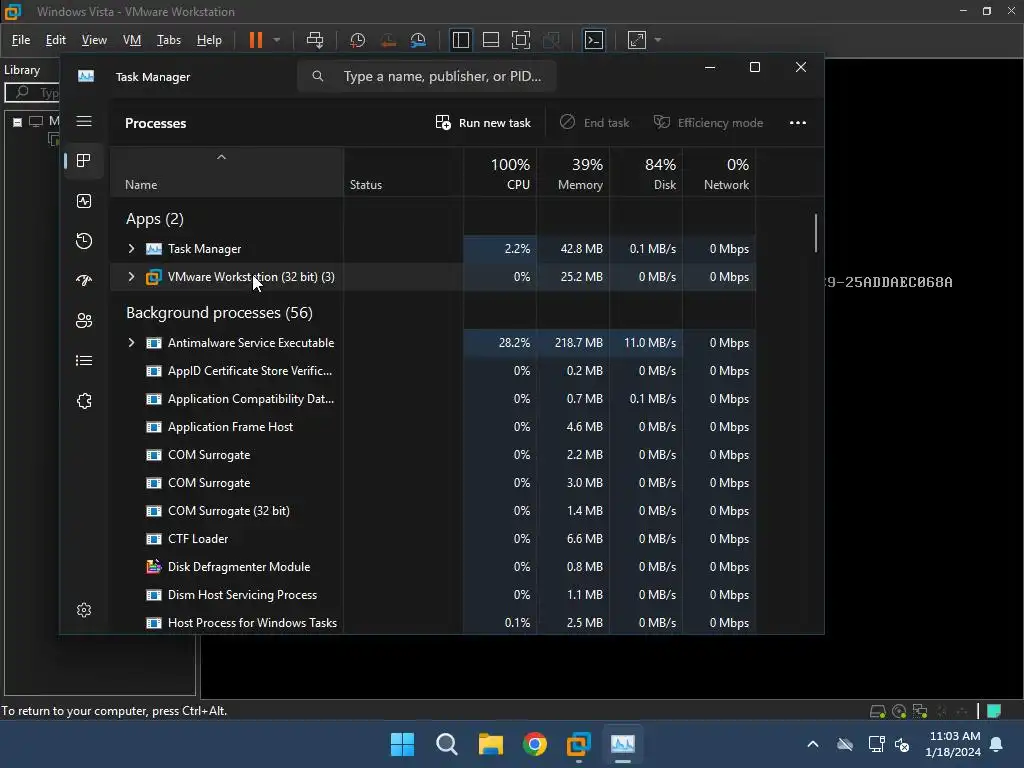Expand VMware Workstation (32 bit) process group
The image size is (1024, 768).
click(131, 277)
